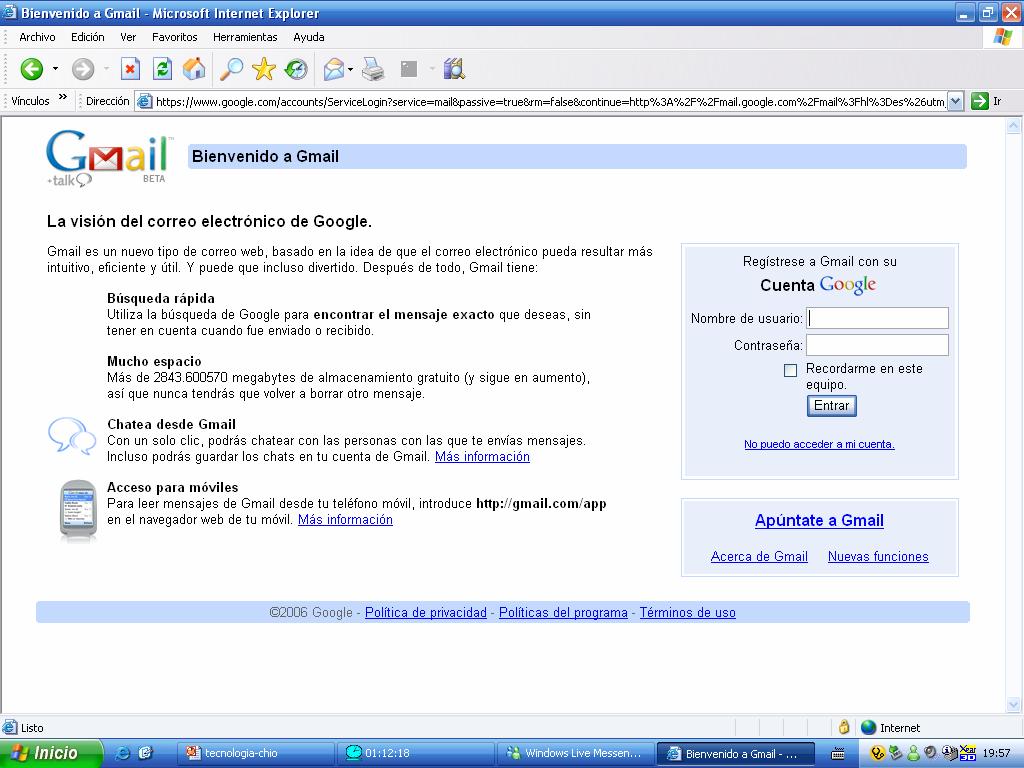Open the dropdown arrow beside the gray square button
The width and height of the screenshot is (1024, 768).
432,69
